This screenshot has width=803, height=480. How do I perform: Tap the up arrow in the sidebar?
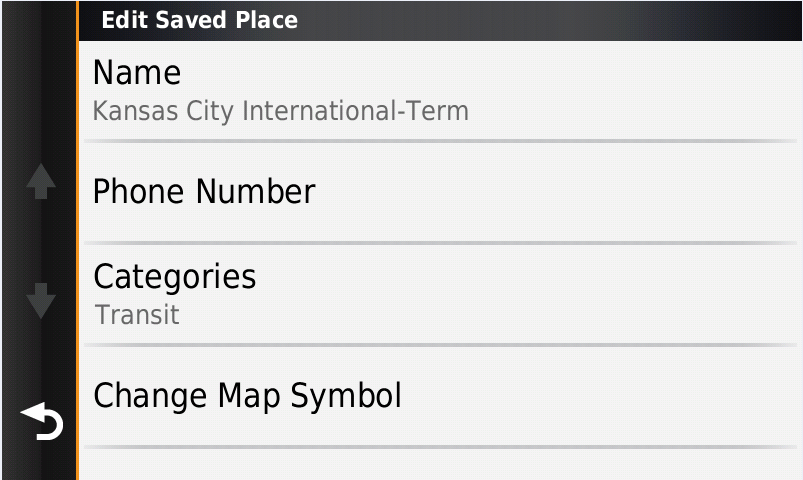[41, 181]
